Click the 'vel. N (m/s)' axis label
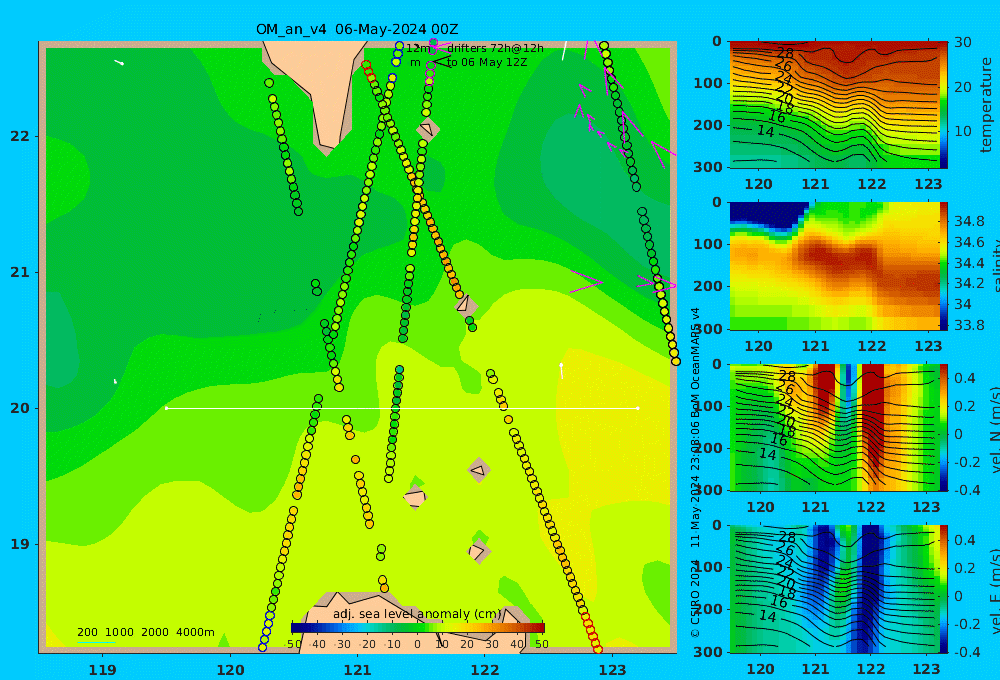 (994, 429)
